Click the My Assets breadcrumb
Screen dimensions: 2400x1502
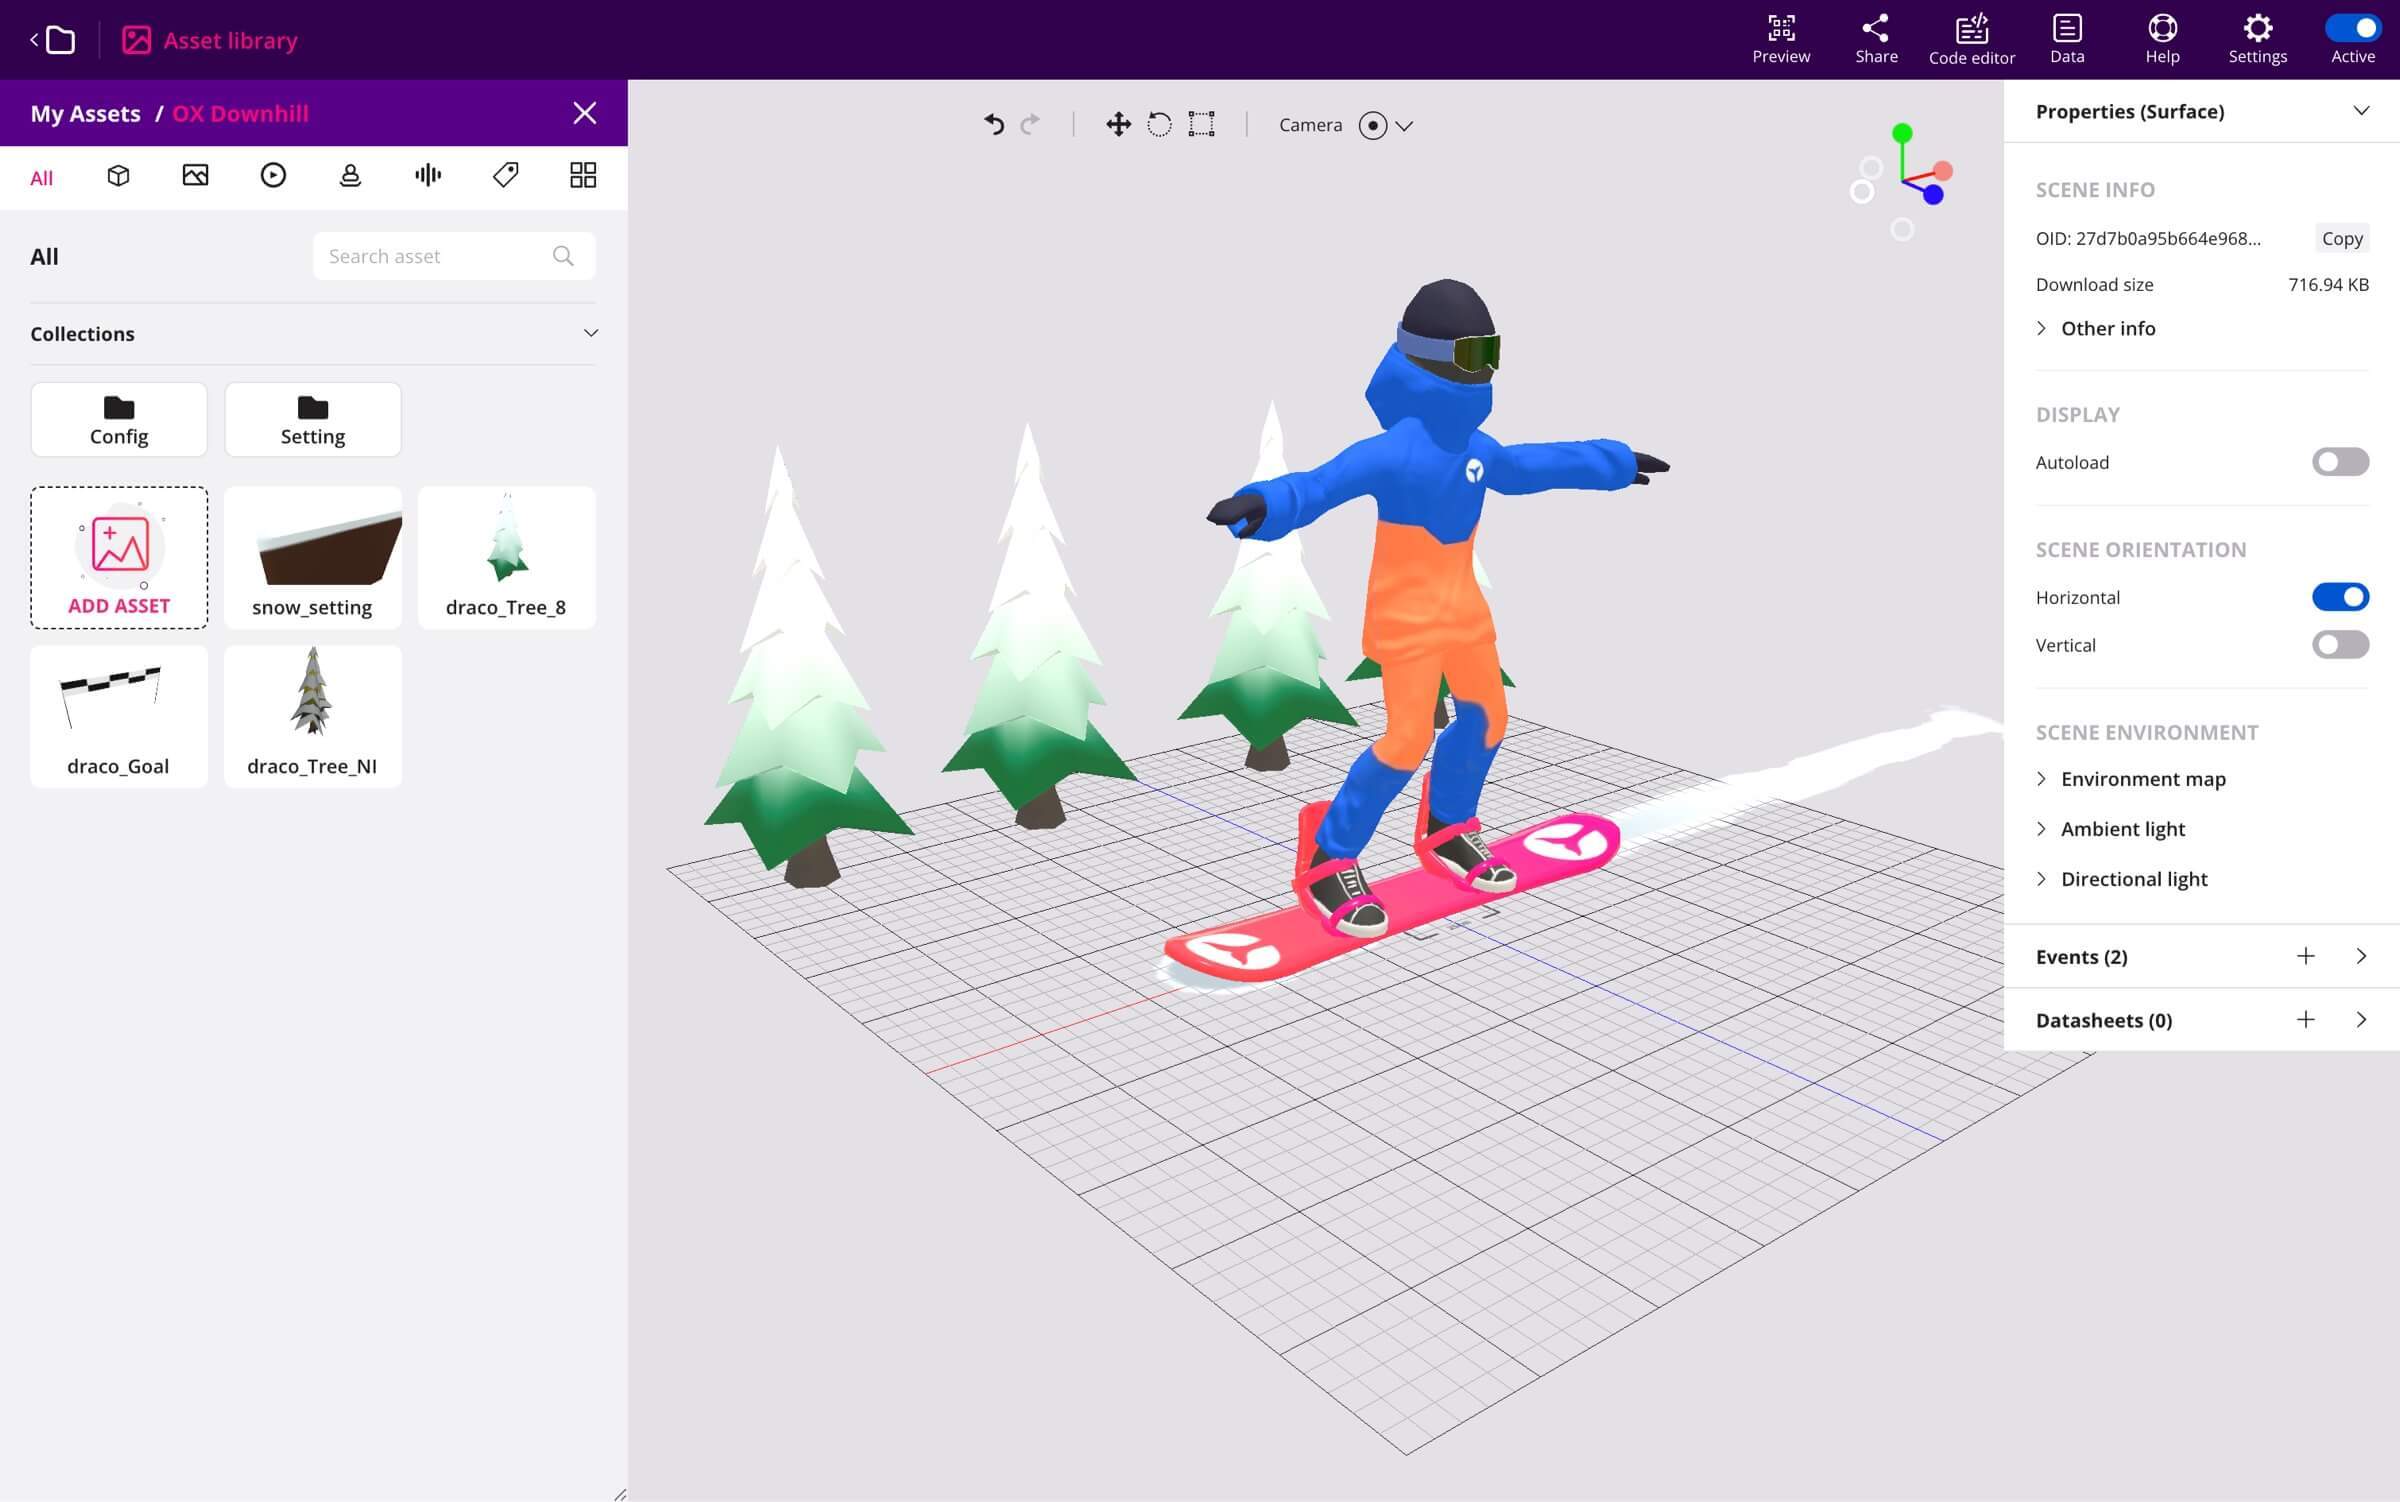(x=85, y=113)
